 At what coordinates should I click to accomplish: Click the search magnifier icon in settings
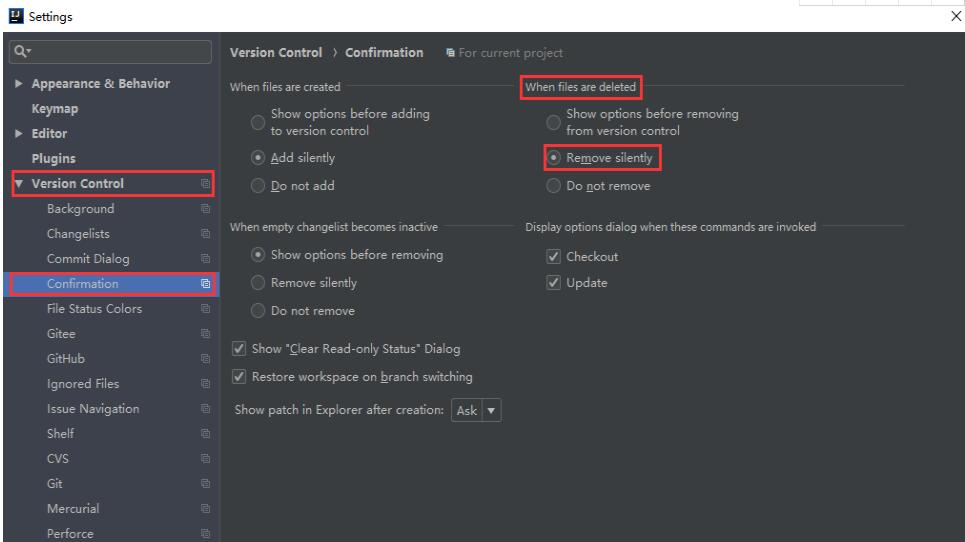18,52
